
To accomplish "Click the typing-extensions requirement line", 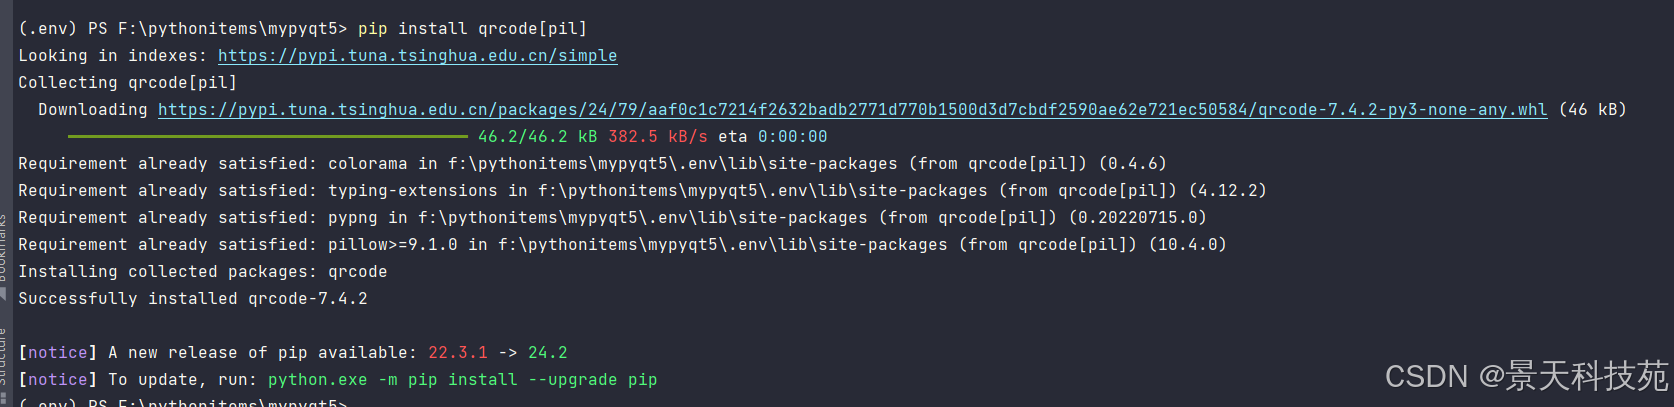I will click(642, 191).
